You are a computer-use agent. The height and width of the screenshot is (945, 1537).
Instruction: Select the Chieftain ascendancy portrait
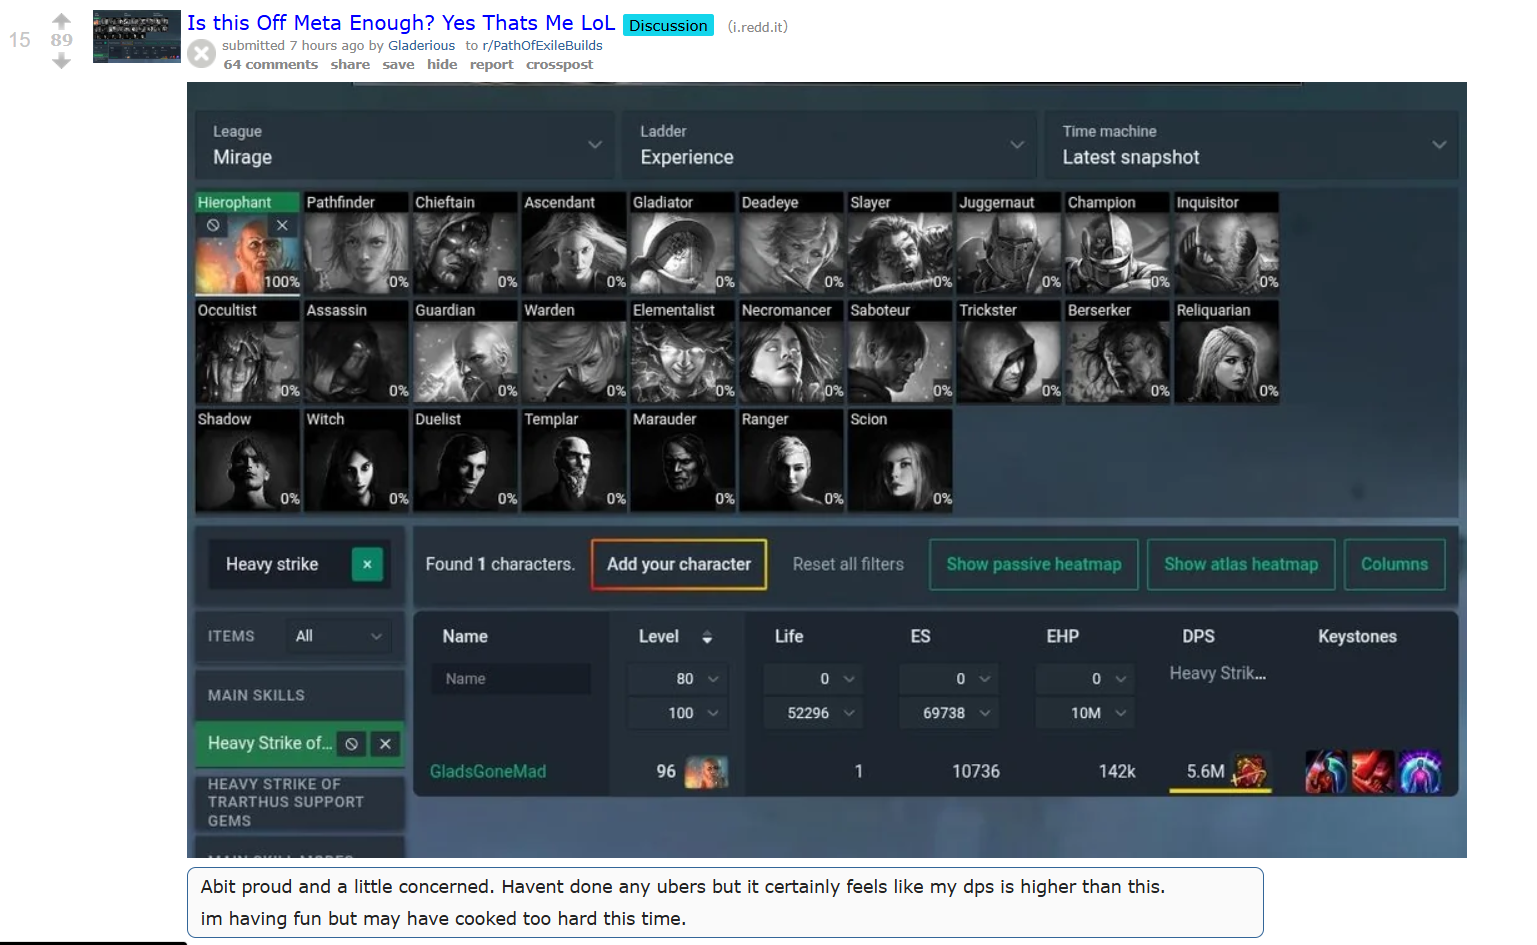click(465, 242)
